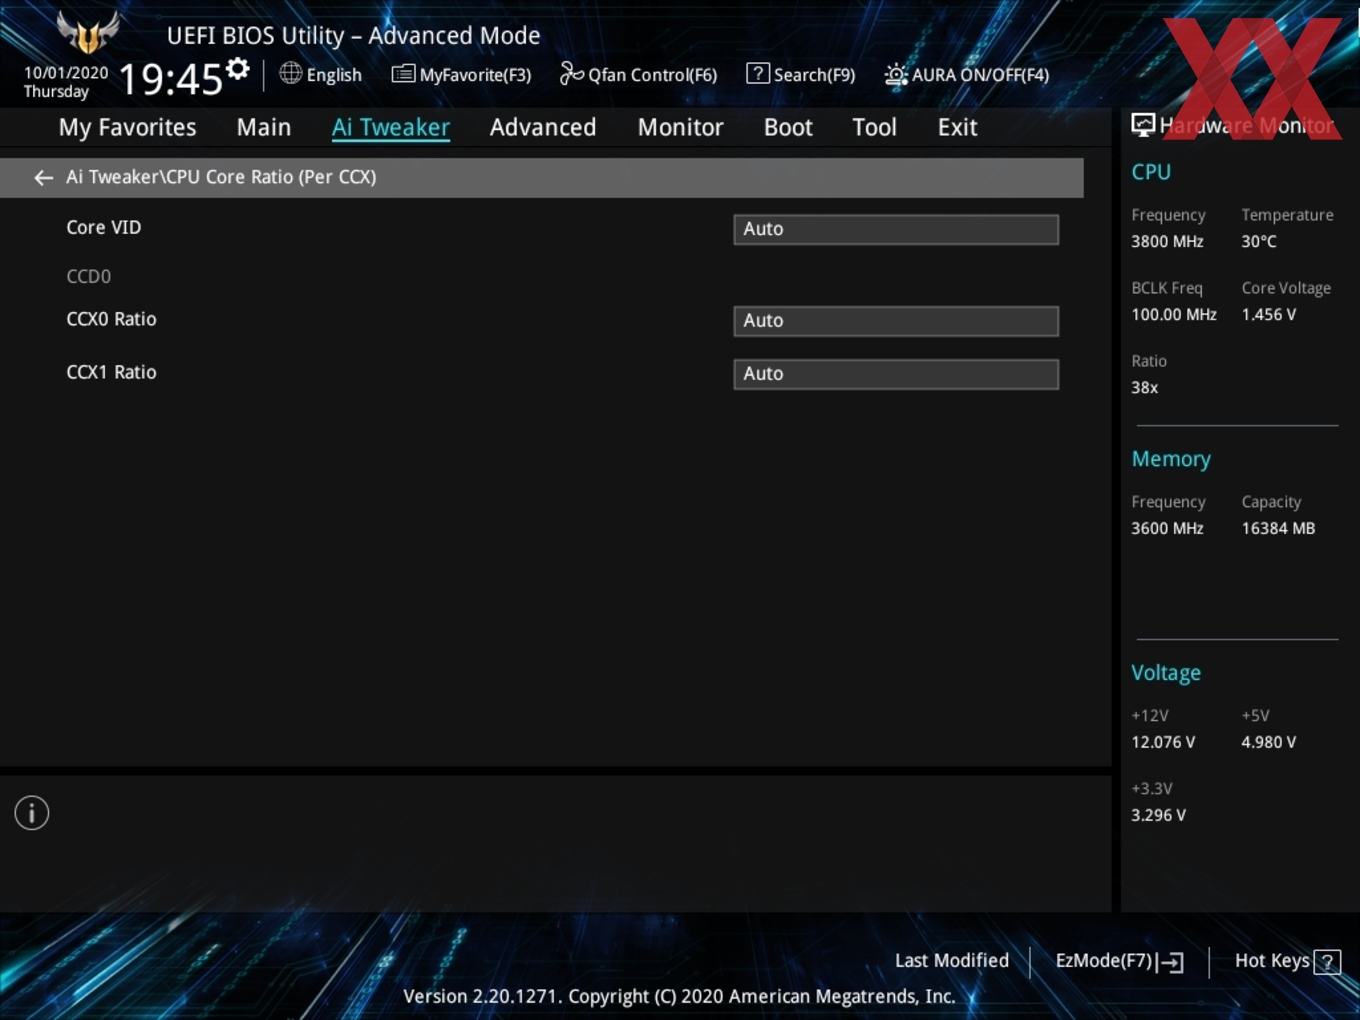Open Hot Keys help
The image size is (1360, 1020).
[1288, 961]
